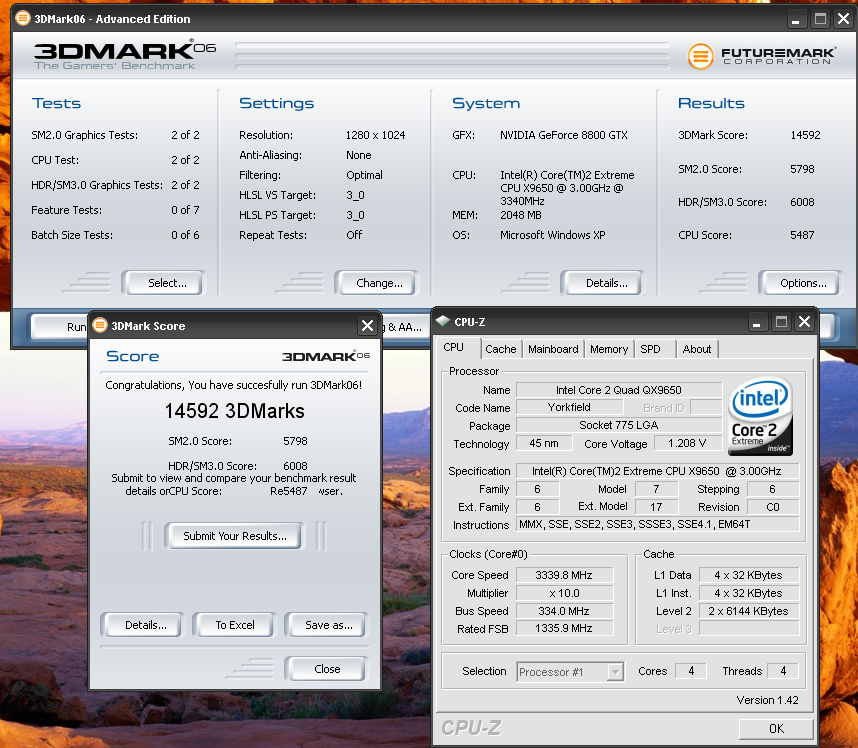Click Details... under System in 3DMark06
Viewport: 858px width, 748px height.
602,283
